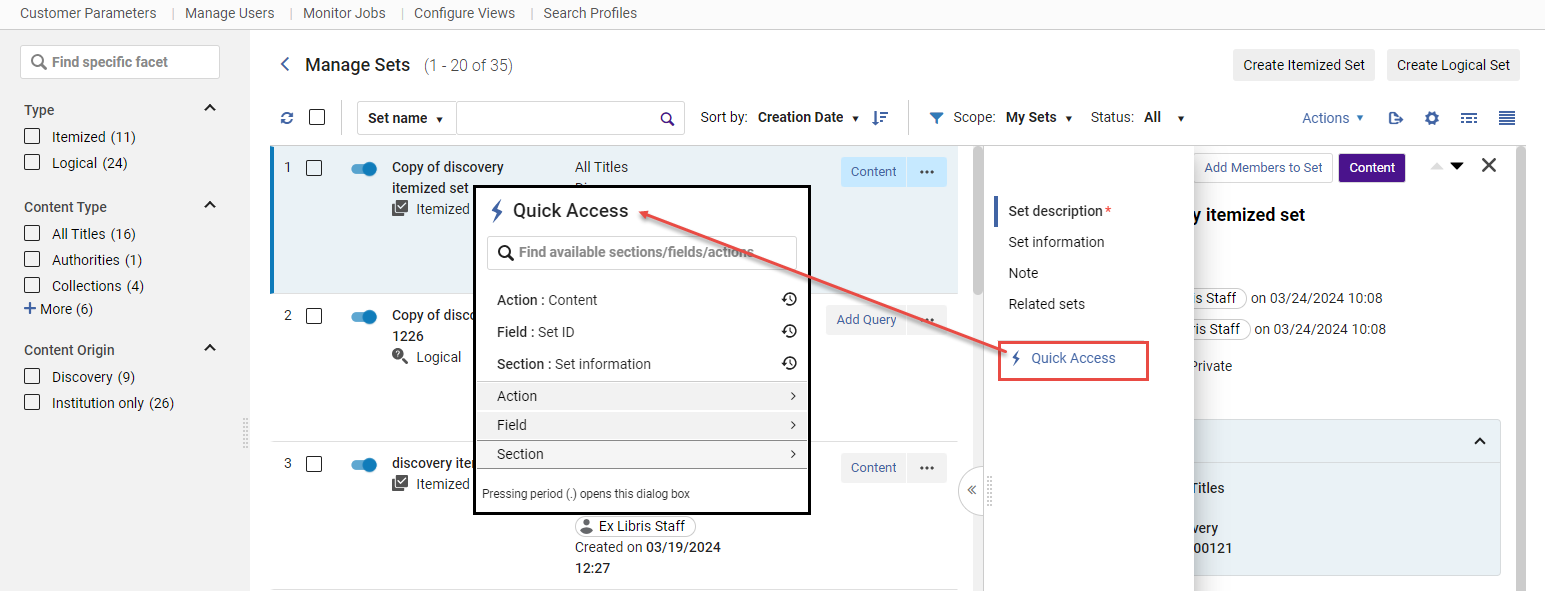Click Create Itemized Set button
Image resolution: width=1545 pixels, height=591 pixels.
tap(1304, 65)
